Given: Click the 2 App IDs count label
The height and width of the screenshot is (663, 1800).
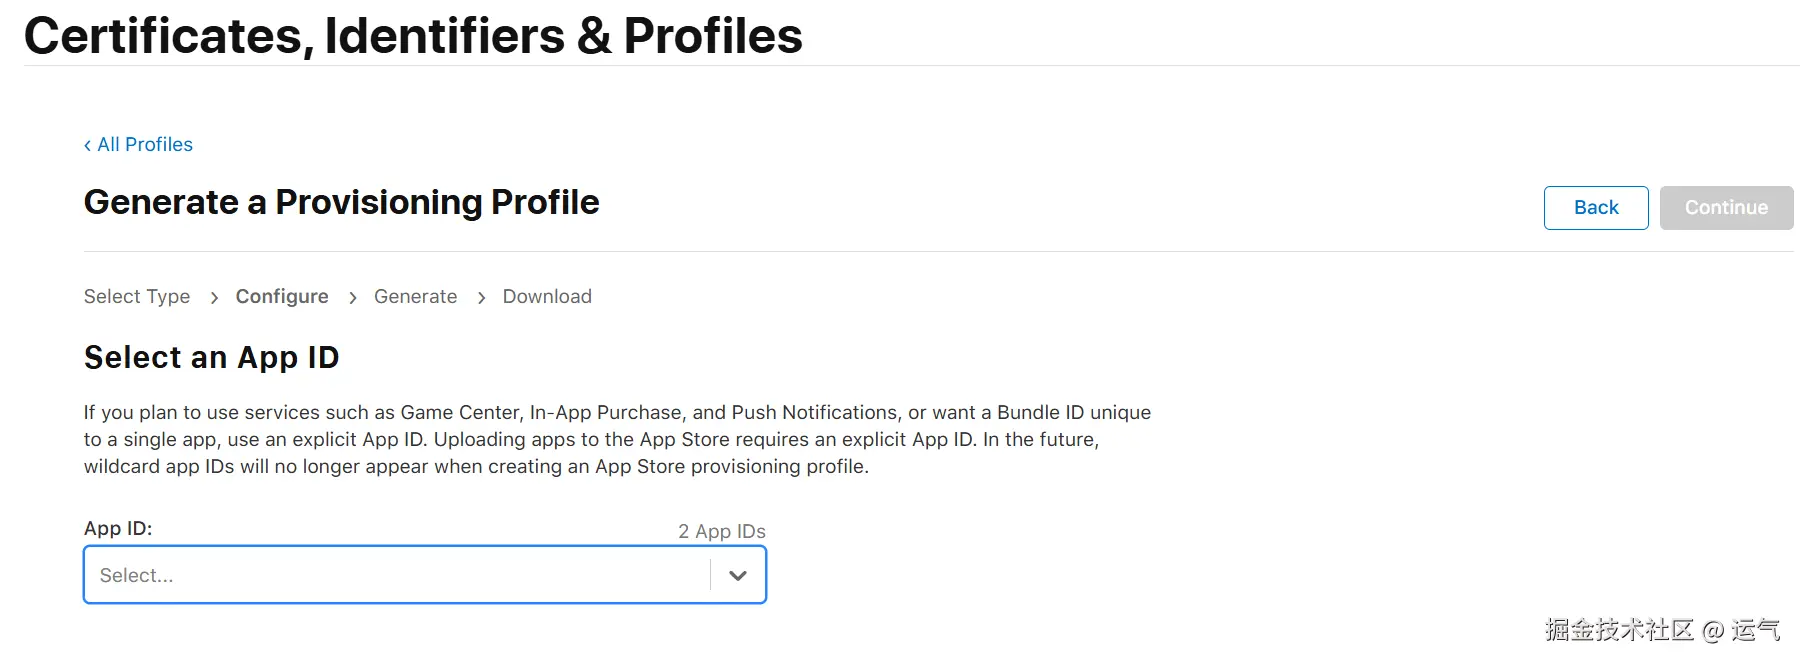Looking at the screenshot, I should [x=721, y=532].
